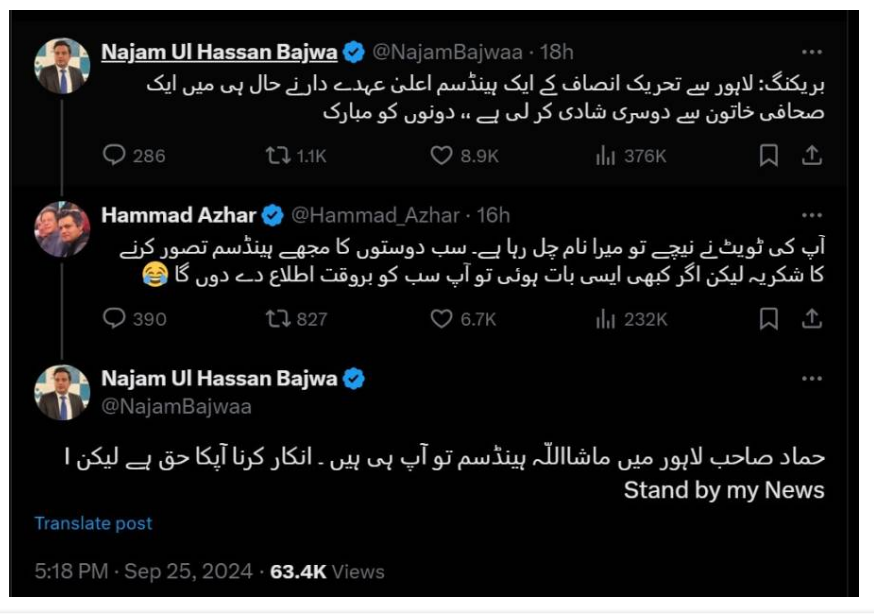Bookmark Najam Bajwa's first tweet
This screenshot has width=874, height=614.
pyautogui.click(x=768, y=155)
